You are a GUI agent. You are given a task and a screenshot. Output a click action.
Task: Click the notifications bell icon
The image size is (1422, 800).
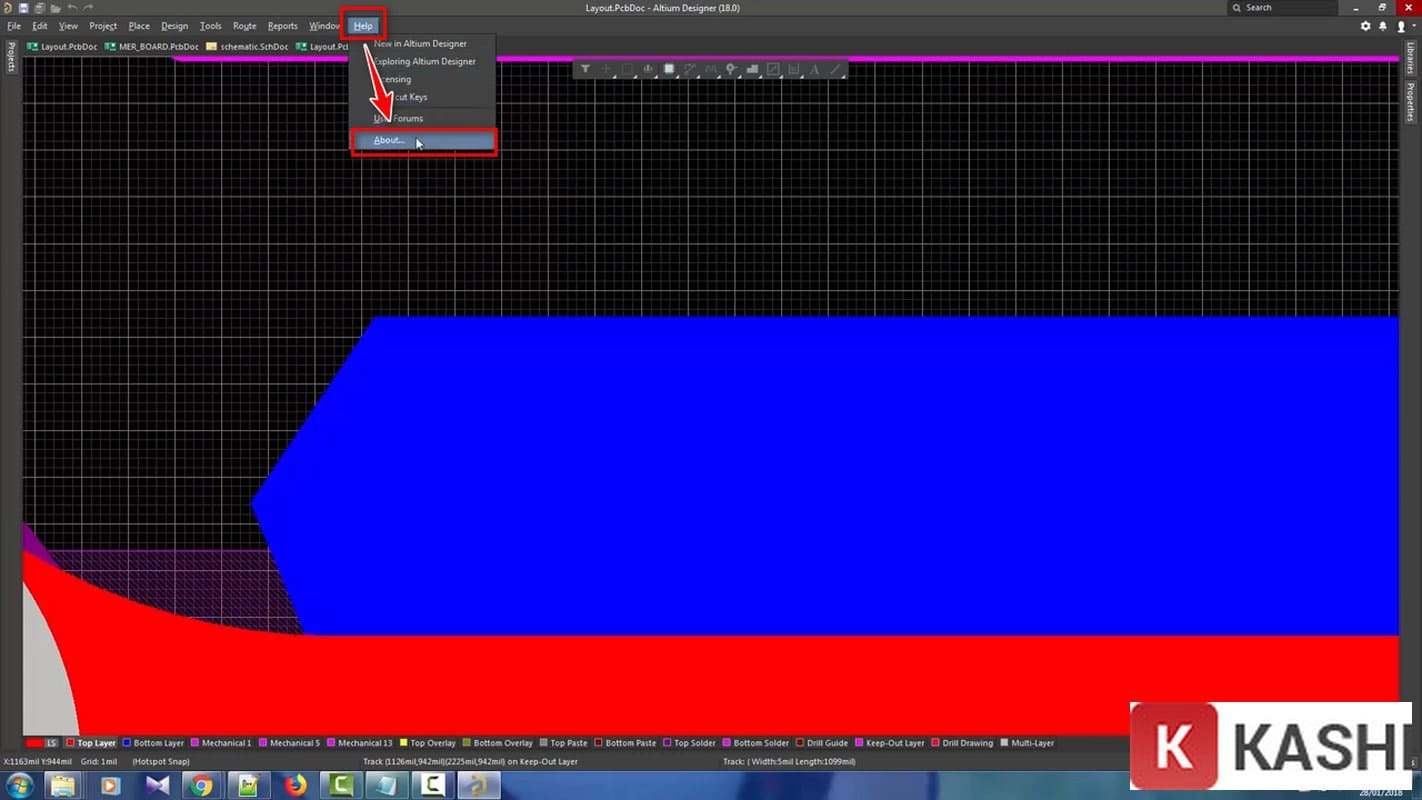[x=1383, y=26]
